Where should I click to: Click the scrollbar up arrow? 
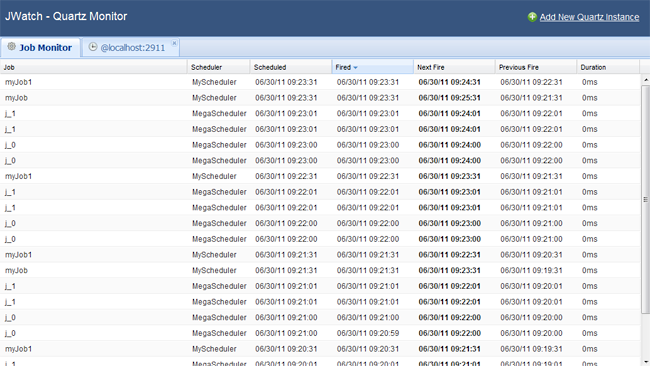click(x=645, y=80)
